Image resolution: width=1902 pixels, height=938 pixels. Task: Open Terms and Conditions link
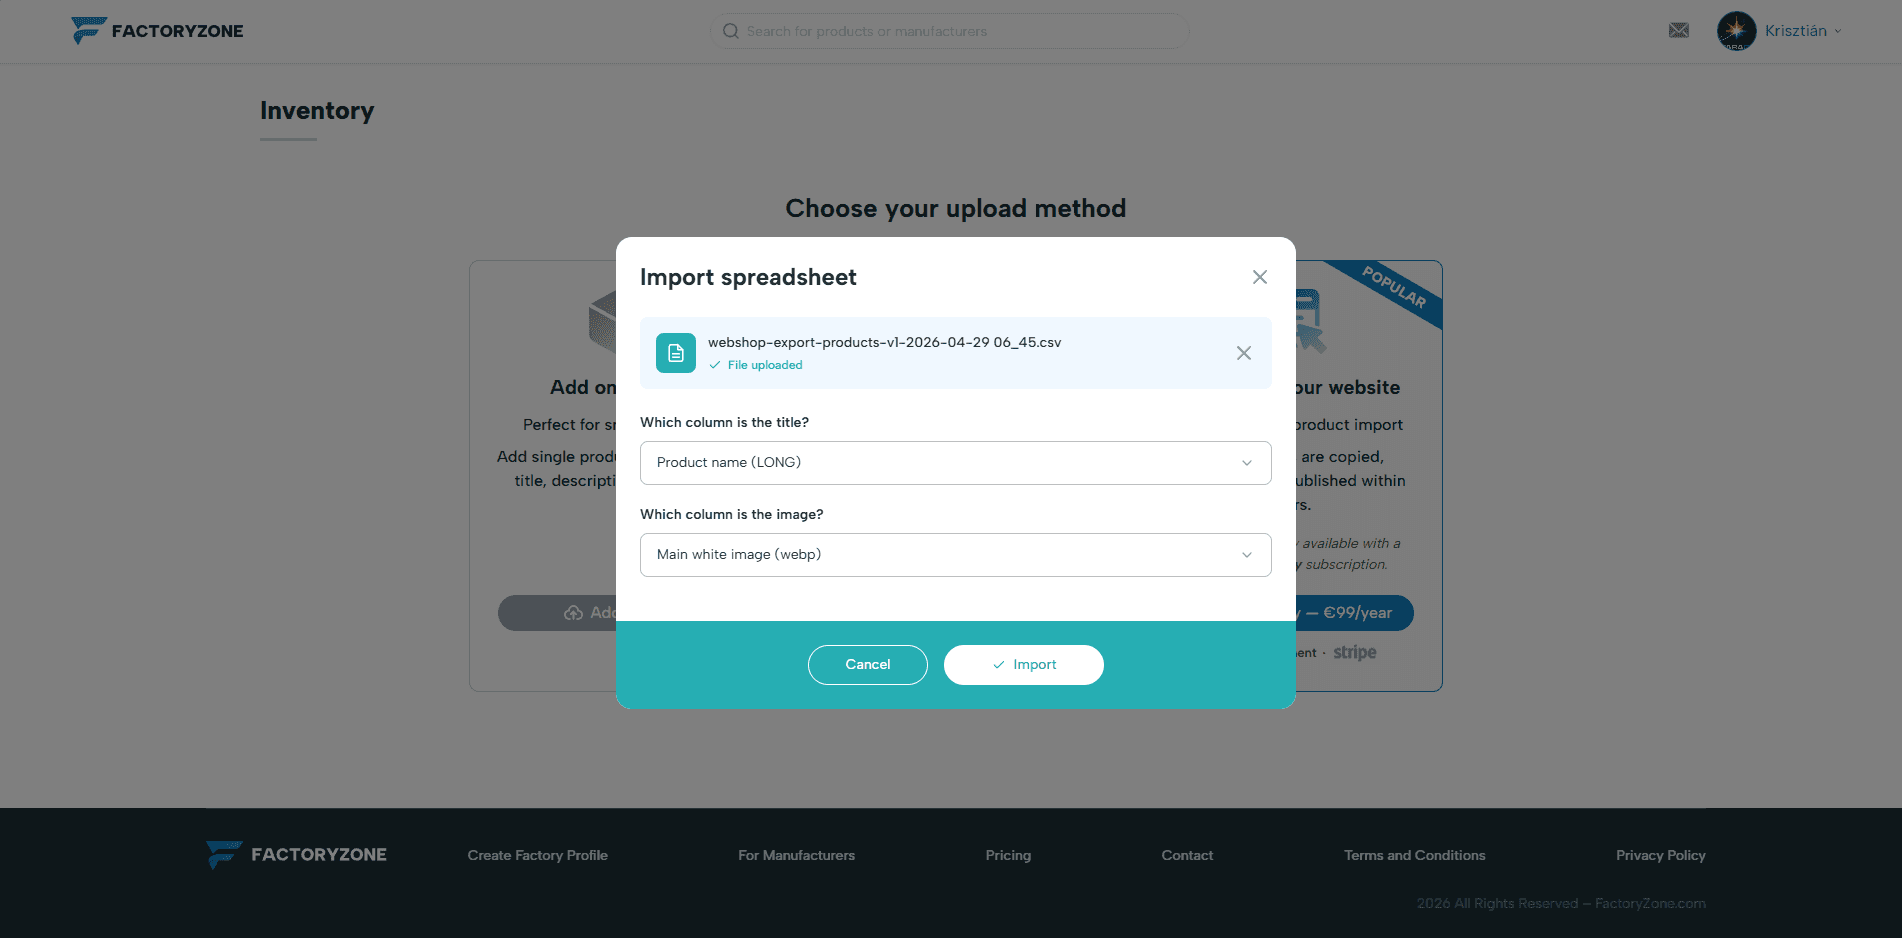pyautogui.click(x=1415, y=855)
